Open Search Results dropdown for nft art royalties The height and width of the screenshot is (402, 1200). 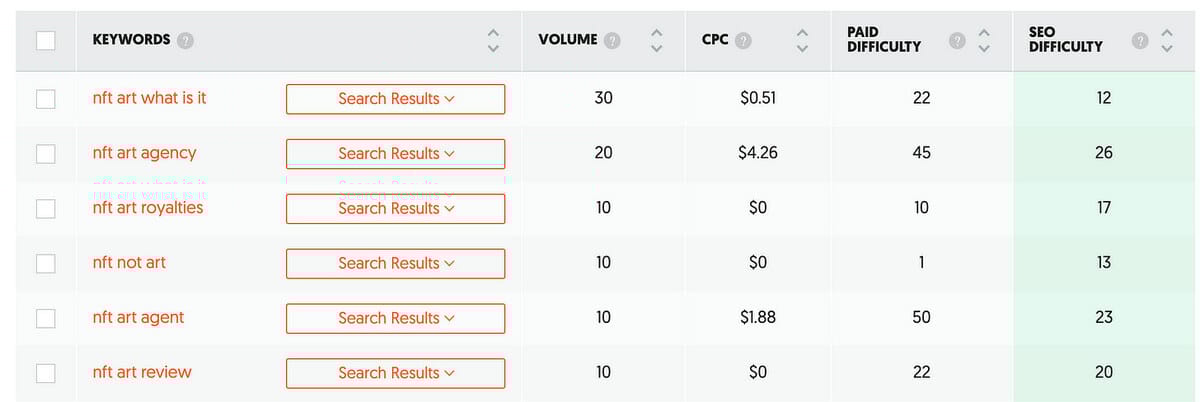click(396, 209)
